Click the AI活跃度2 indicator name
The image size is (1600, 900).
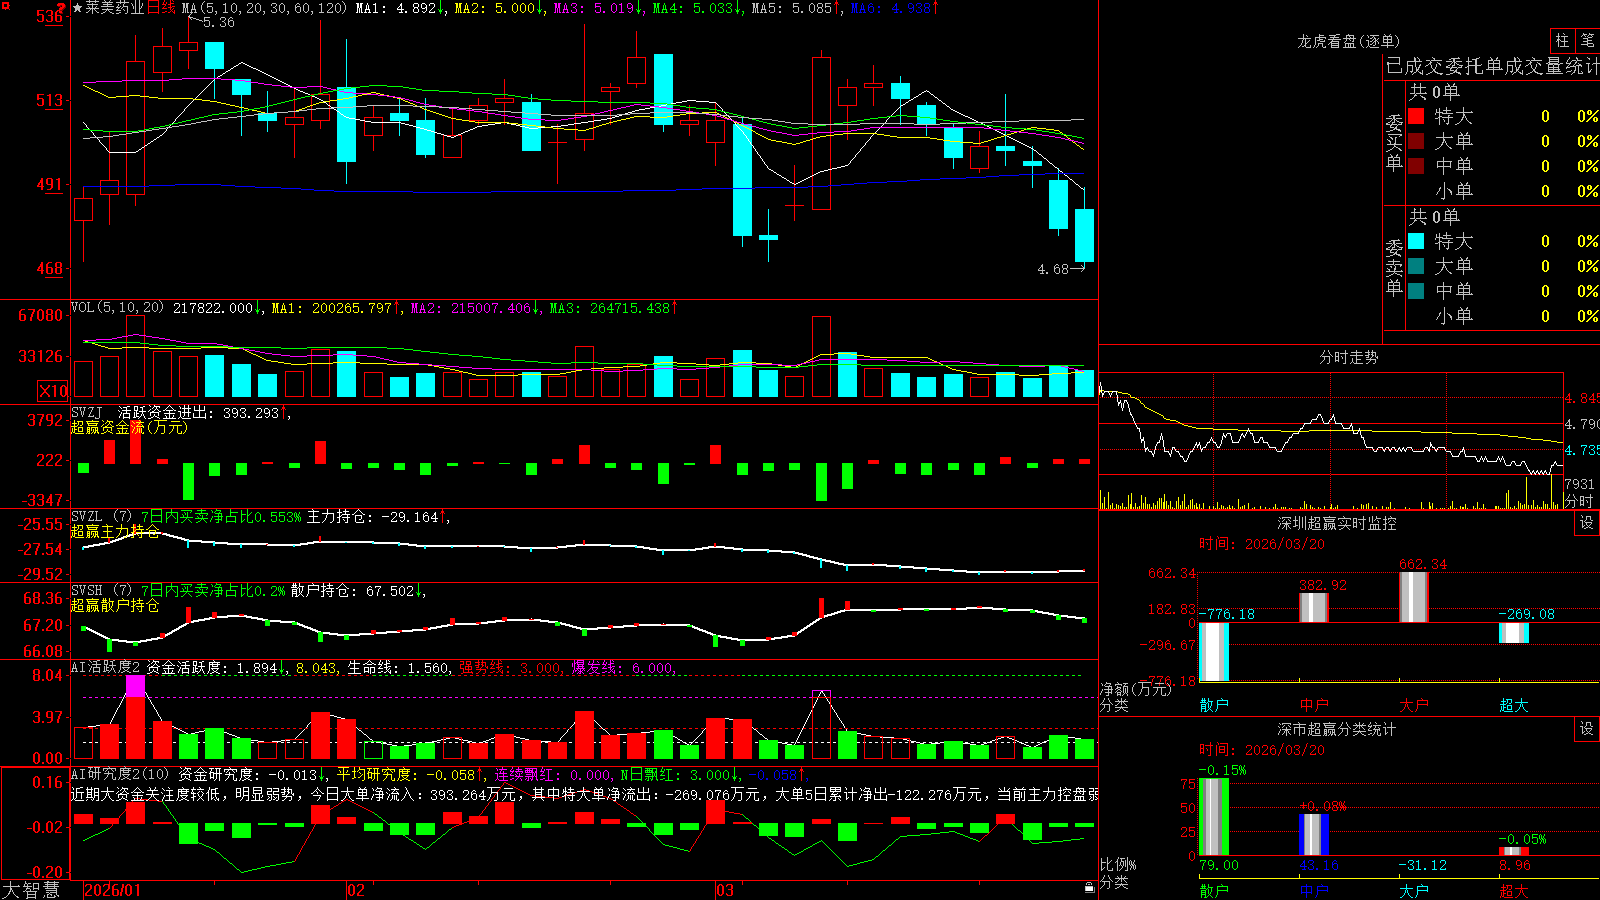(106, 667)
